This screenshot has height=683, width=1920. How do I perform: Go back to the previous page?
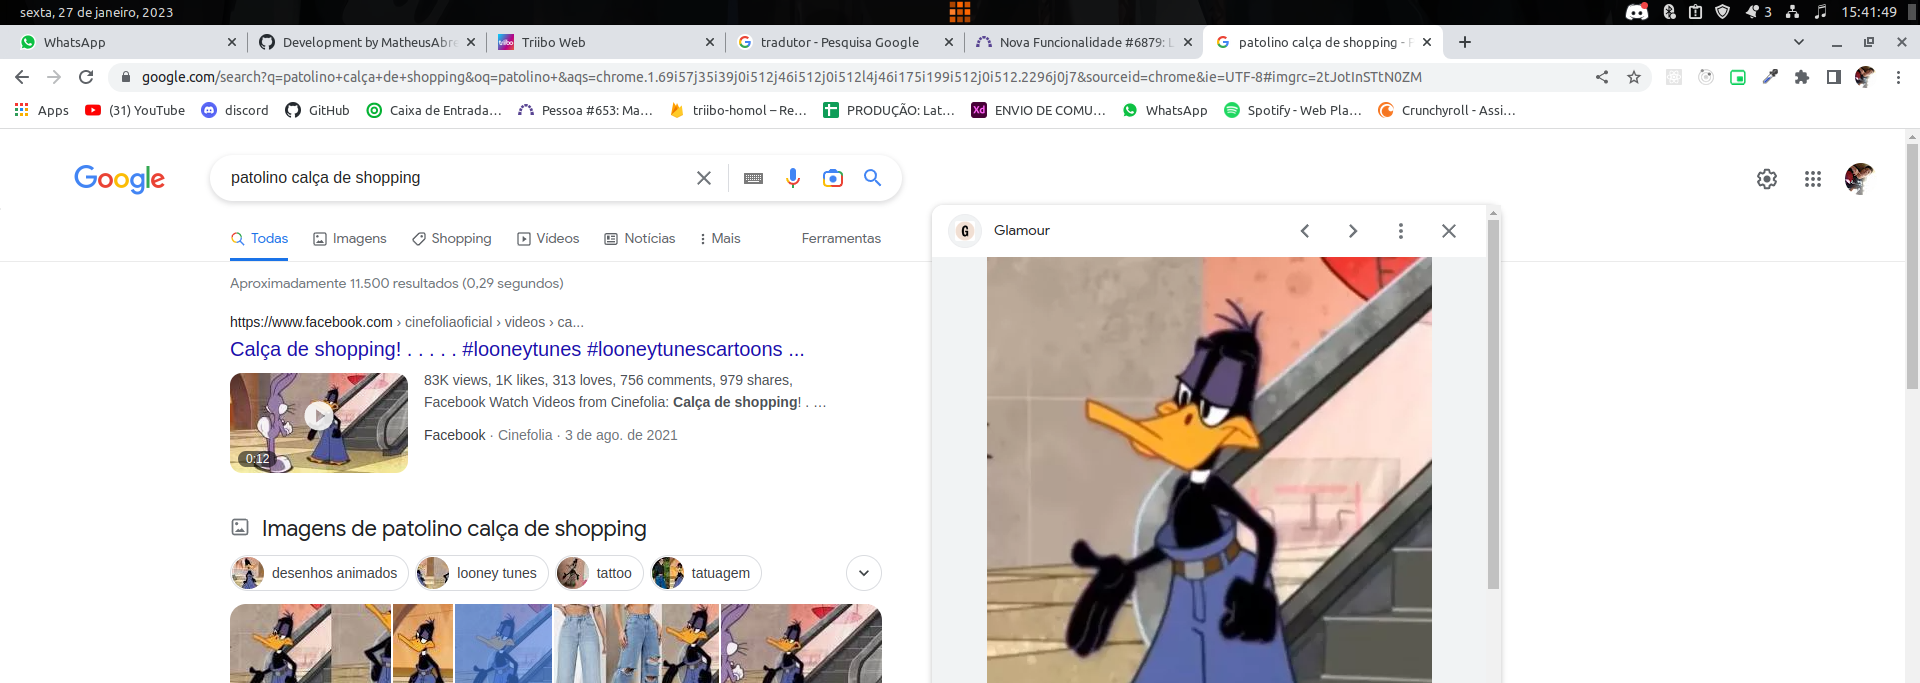(22, 77)
